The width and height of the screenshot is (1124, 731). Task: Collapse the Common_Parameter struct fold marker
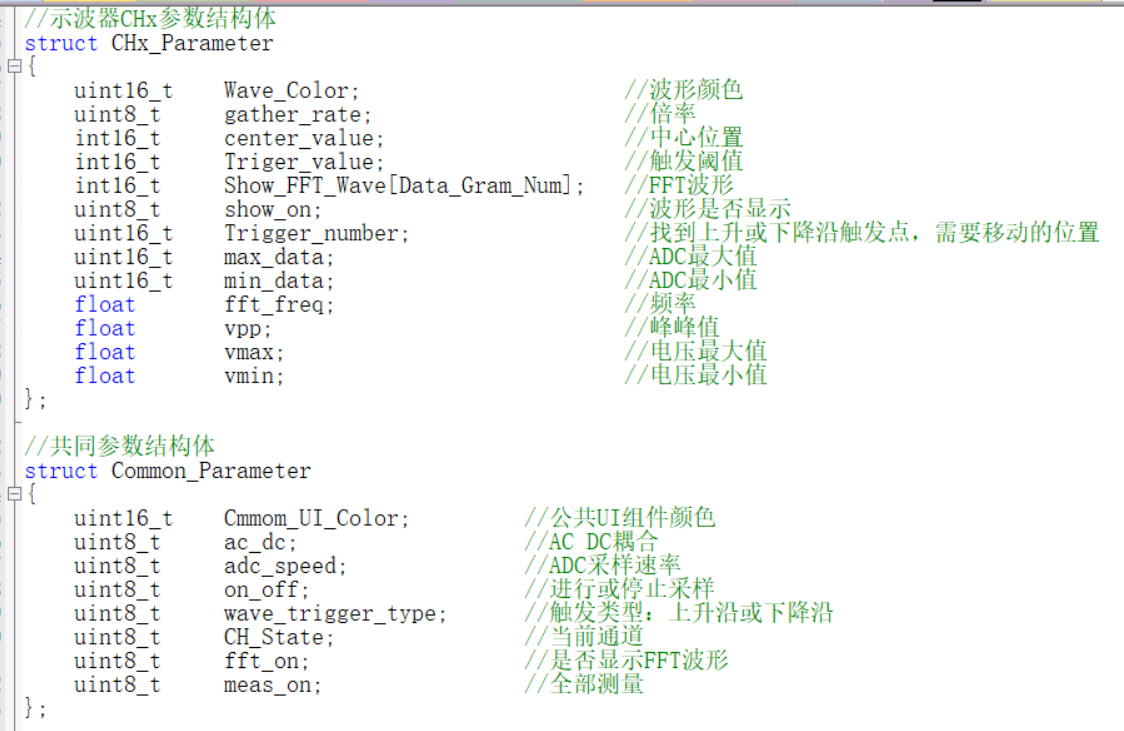coord(14,494)
